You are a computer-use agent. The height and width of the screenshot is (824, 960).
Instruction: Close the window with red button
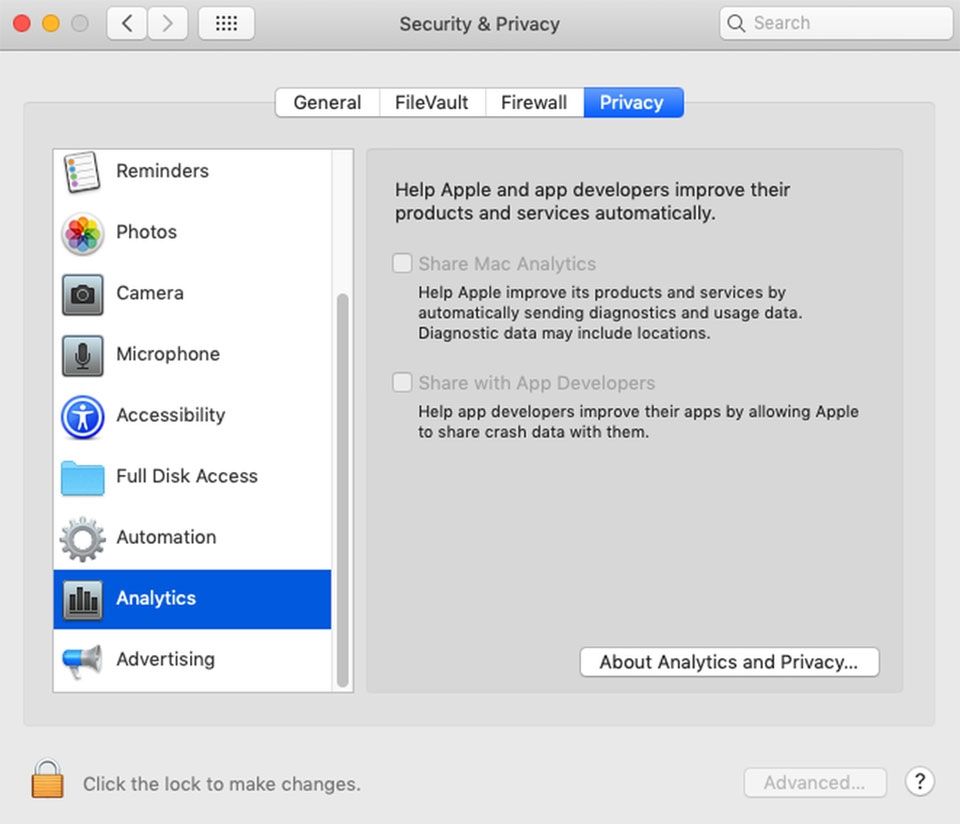tap(21, 23)
